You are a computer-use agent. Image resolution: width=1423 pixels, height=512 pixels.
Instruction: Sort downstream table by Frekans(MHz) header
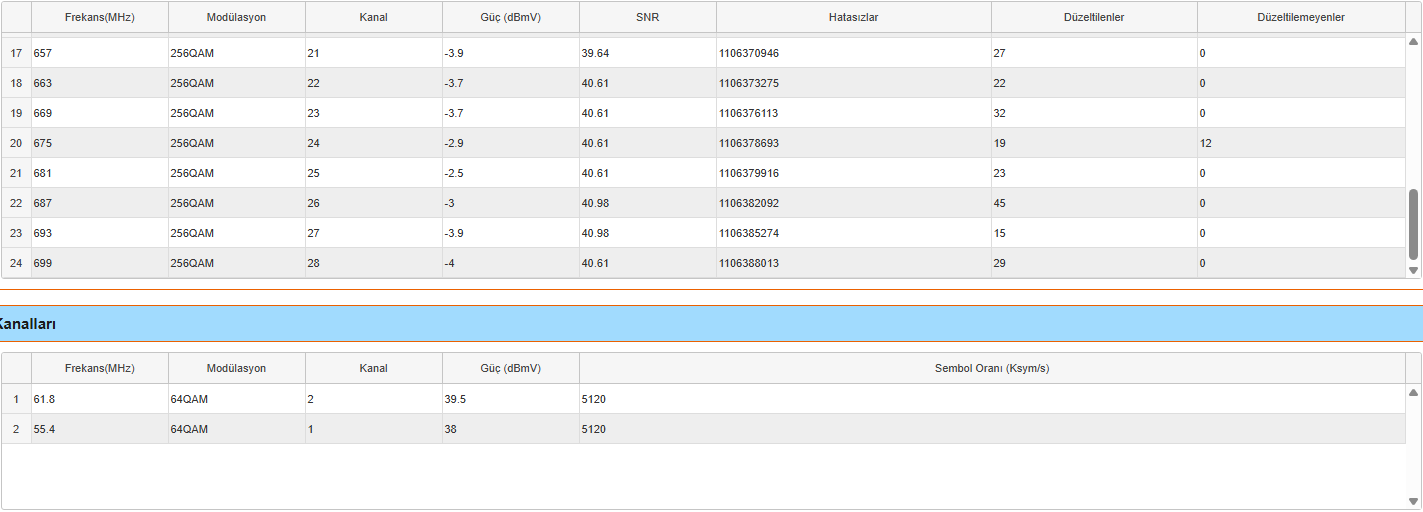coord(100,17)
